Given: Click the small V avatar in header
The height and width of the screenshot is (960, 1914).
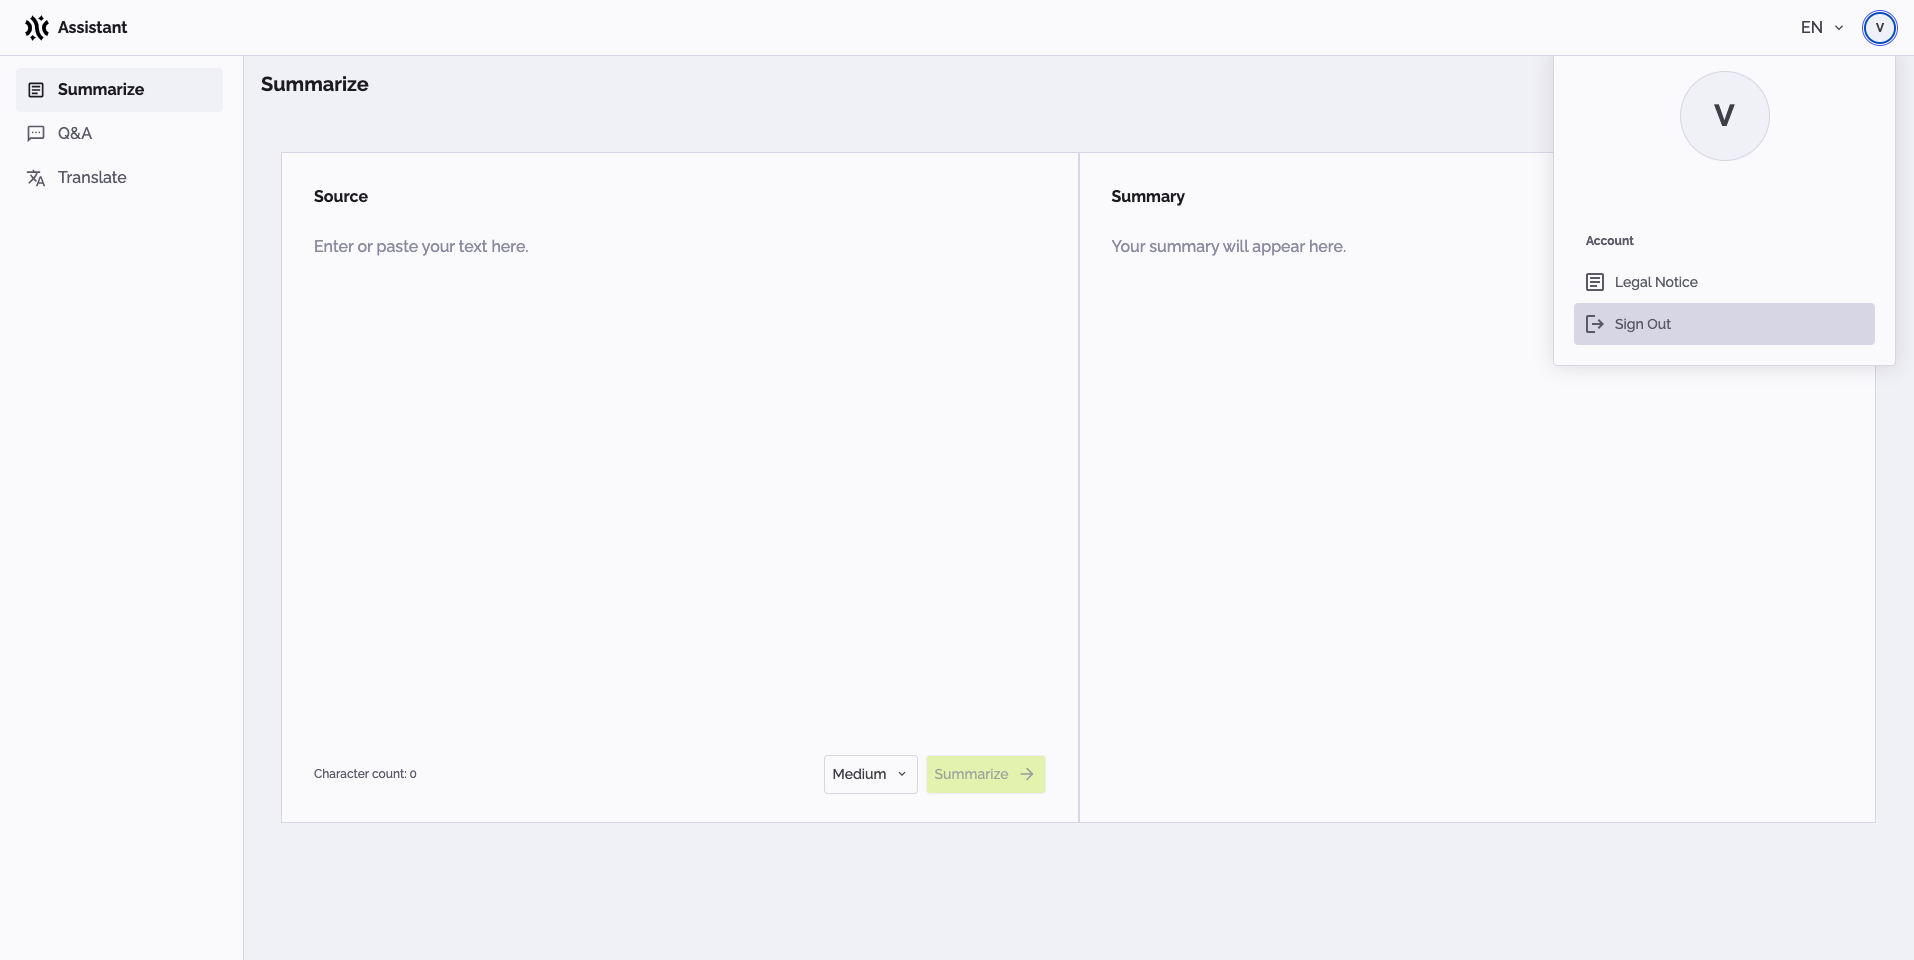Looking at the screenshot, I should coord(1879,28).
